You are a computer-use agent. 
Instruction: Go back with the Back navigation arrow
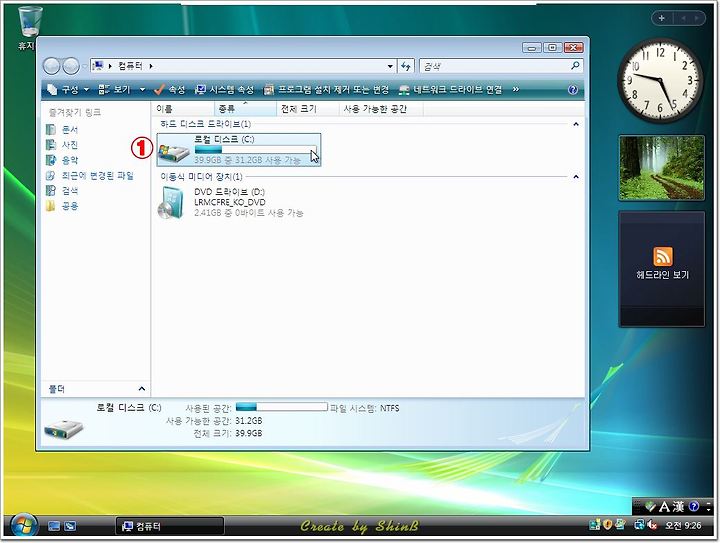point(51,67)
